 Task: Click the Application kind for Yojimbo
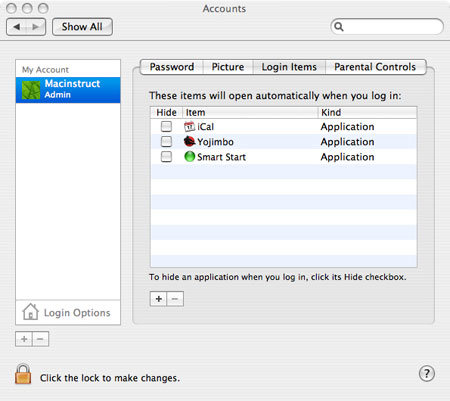tap(347, 142)
